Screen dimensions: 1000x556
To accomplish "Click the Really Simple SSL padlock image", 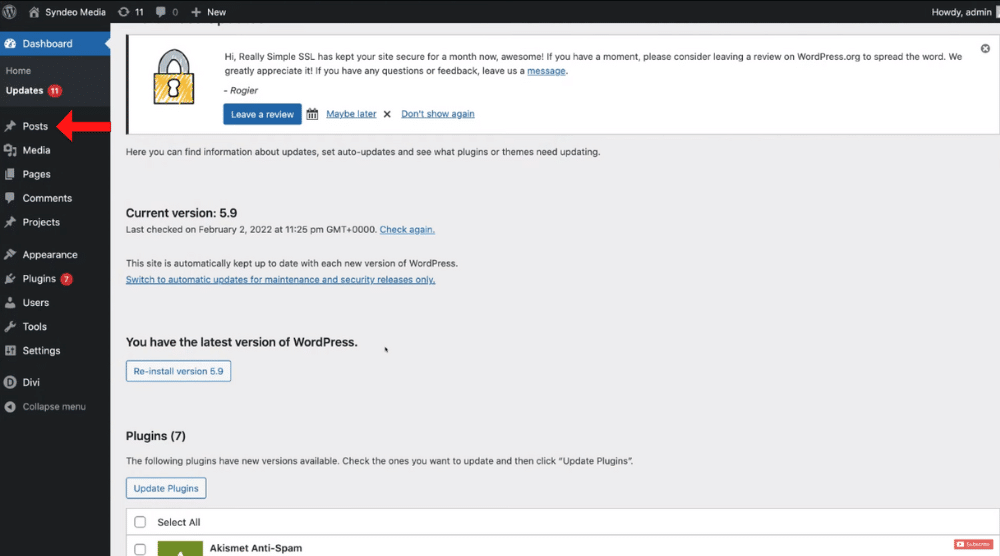I will click(173, 77).
